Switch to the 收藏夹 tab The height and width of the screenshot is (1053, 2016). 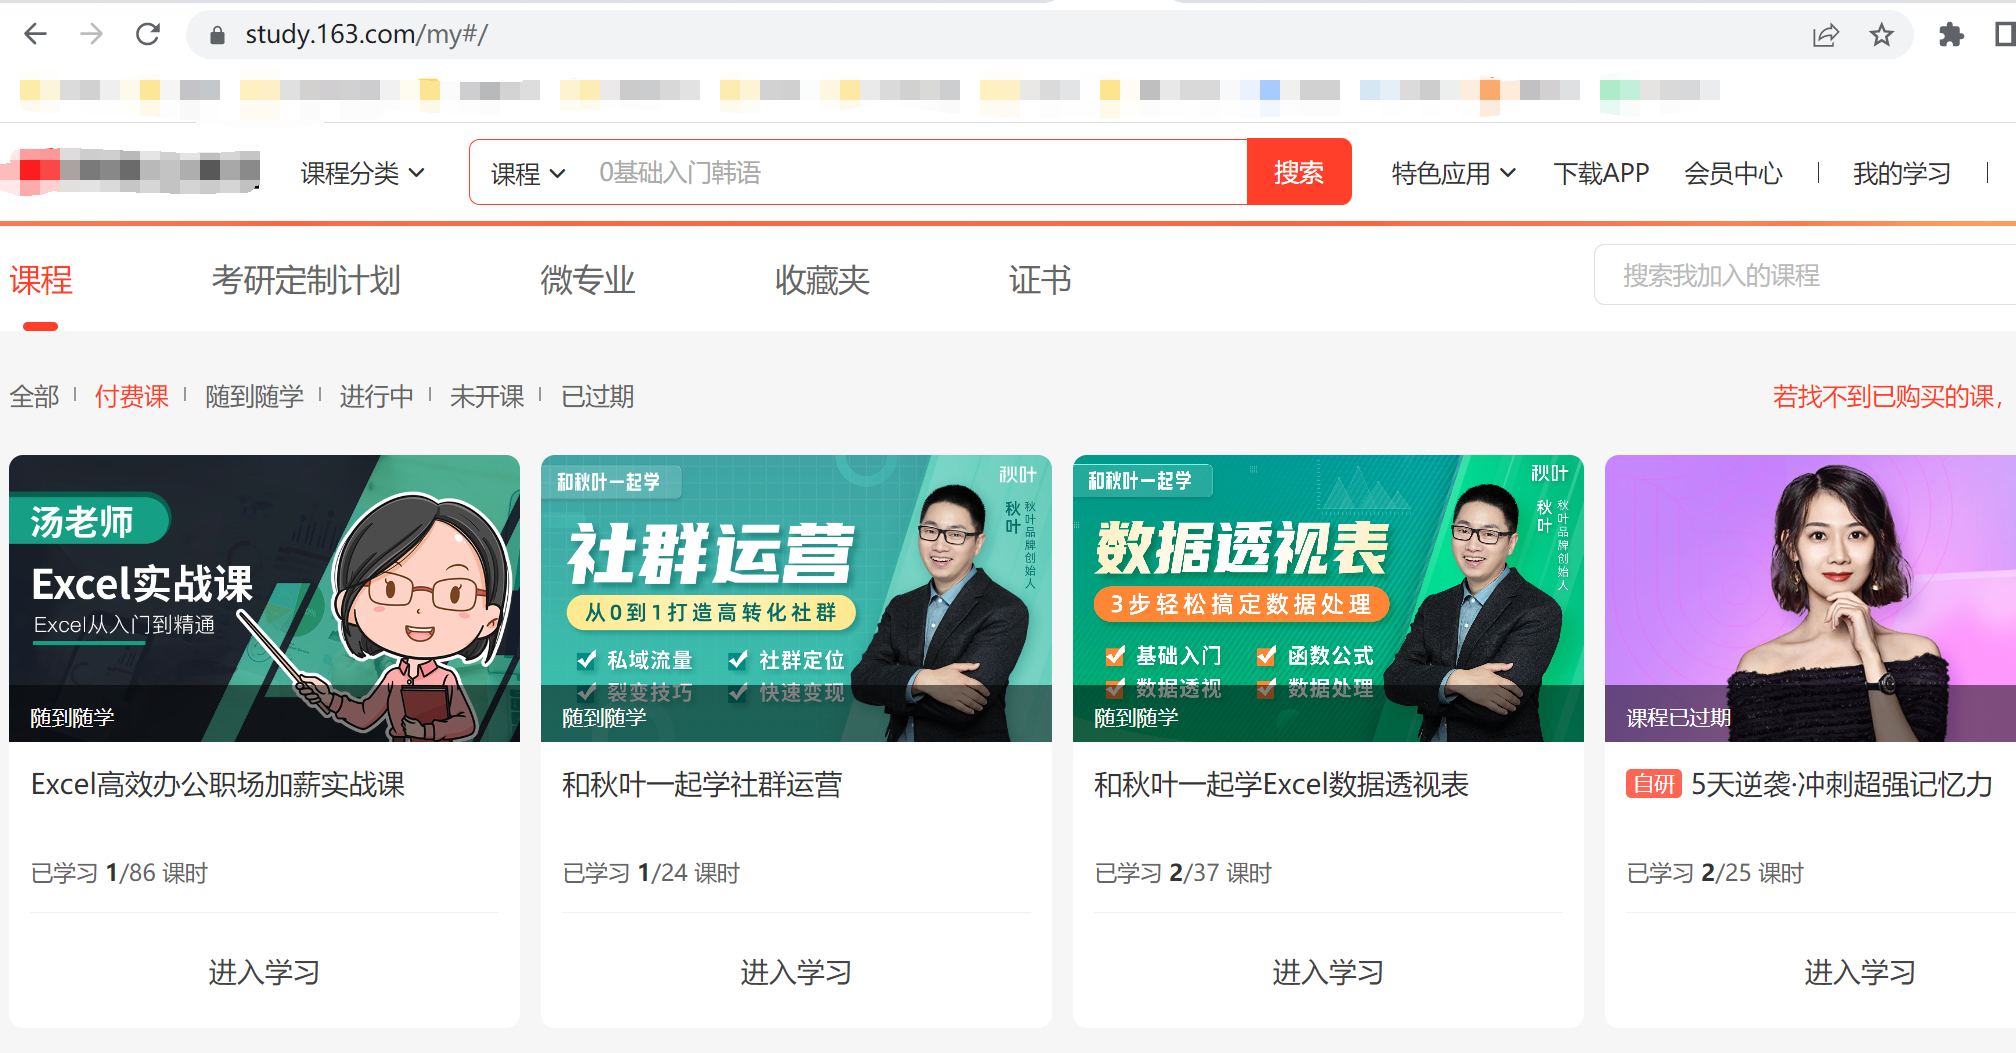point(821,281)
